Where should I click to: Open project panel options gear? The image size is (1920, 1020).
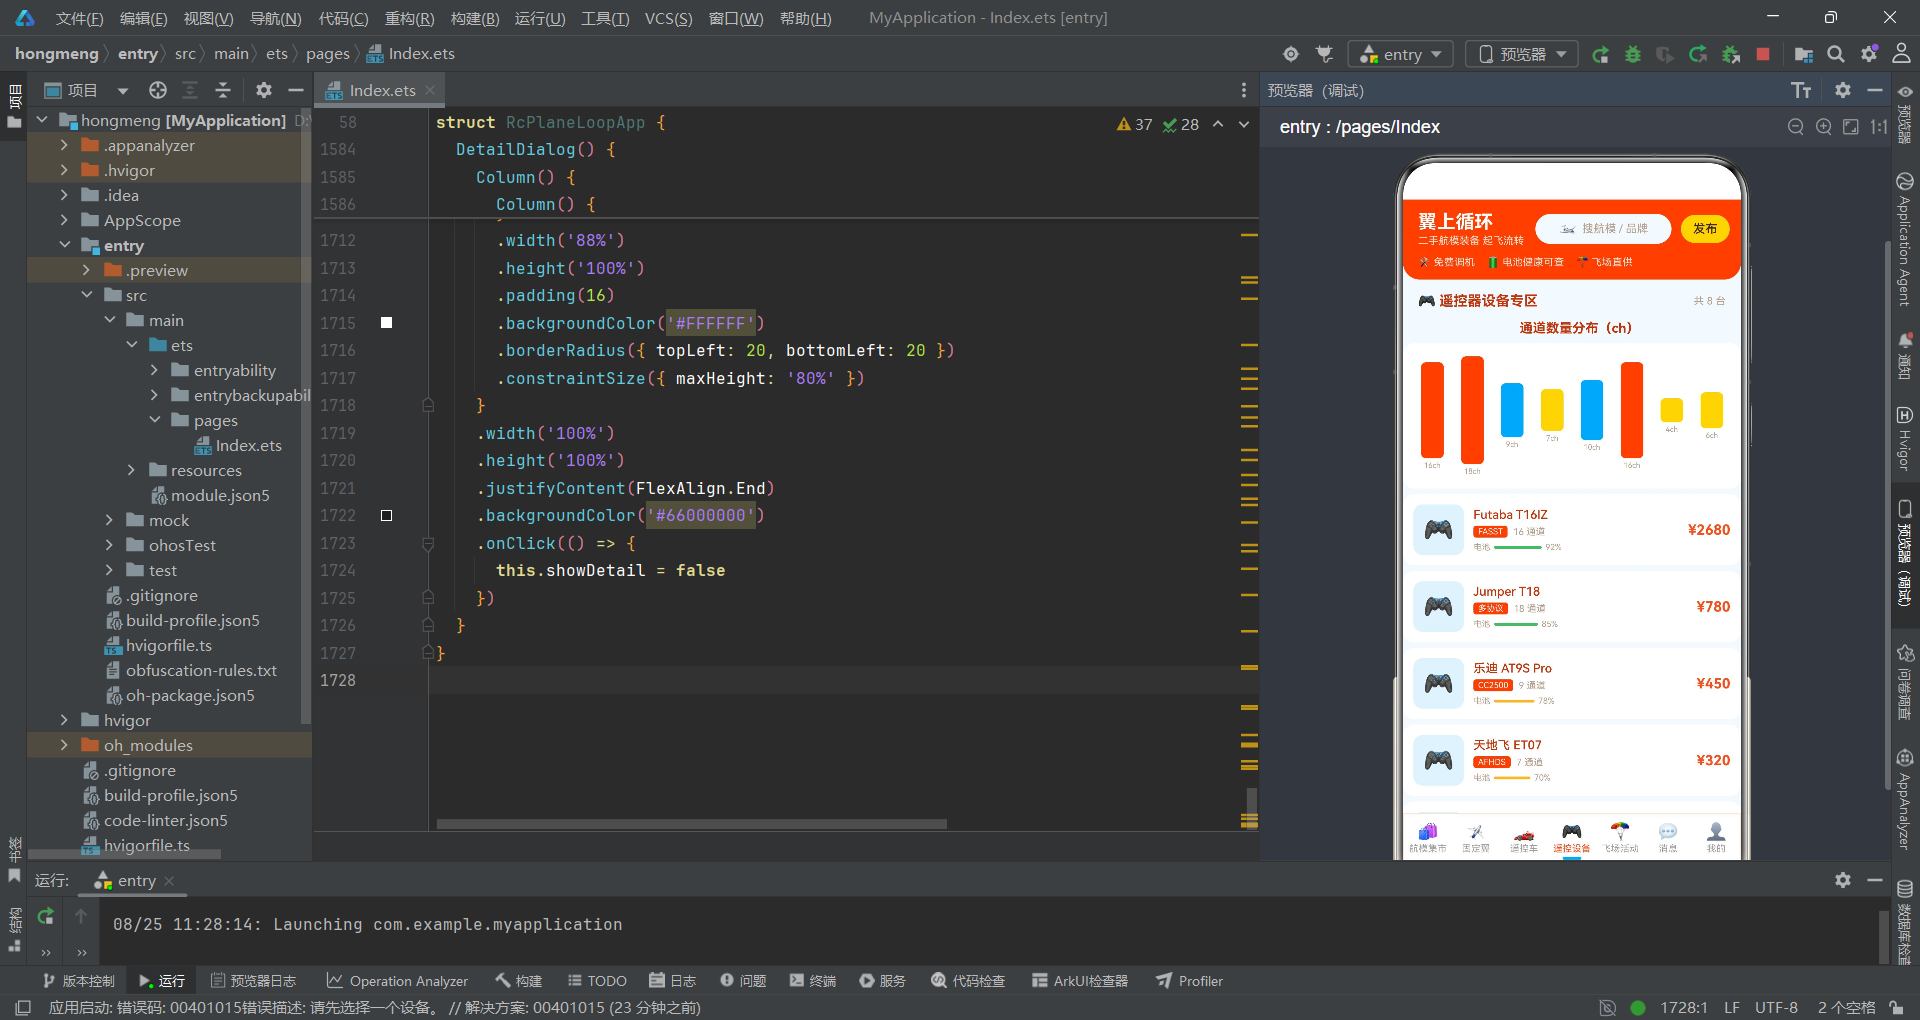tap(264, 90)
